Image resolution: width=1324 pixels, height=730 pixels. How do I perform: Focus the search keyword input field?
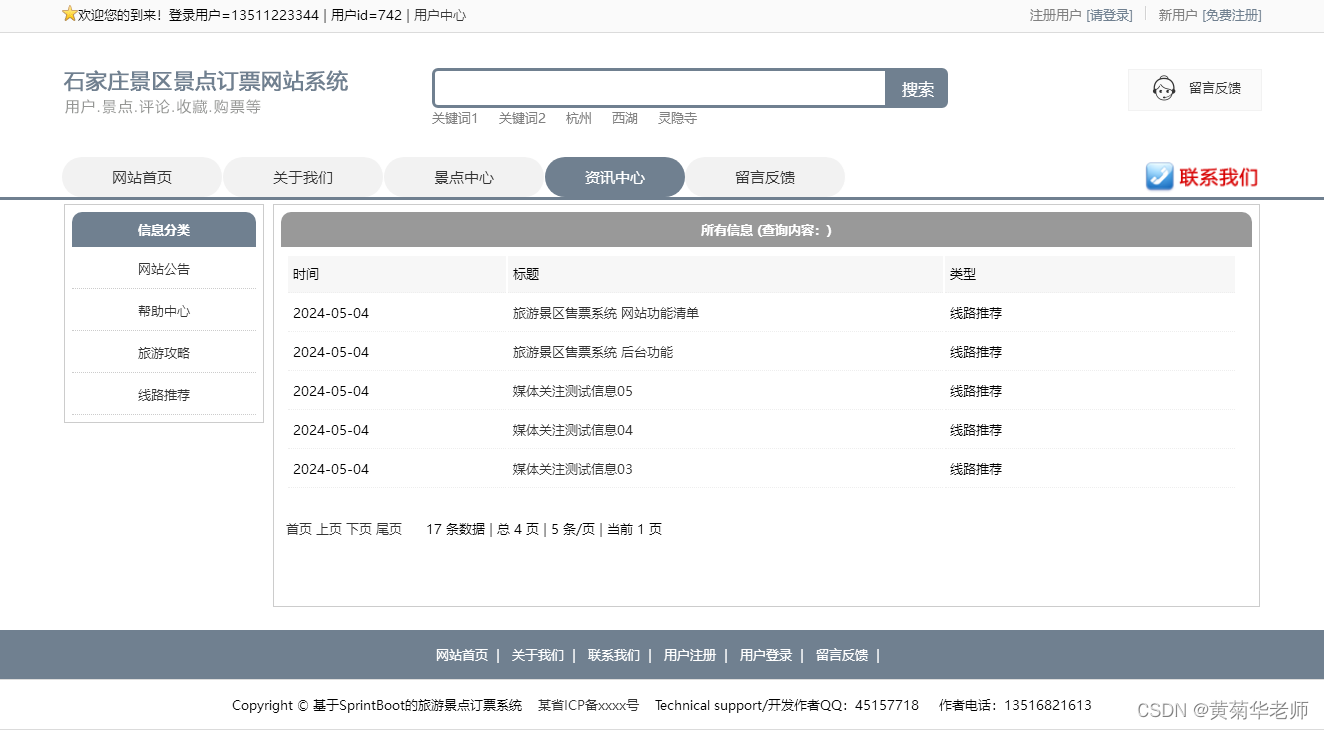(659, 88)
